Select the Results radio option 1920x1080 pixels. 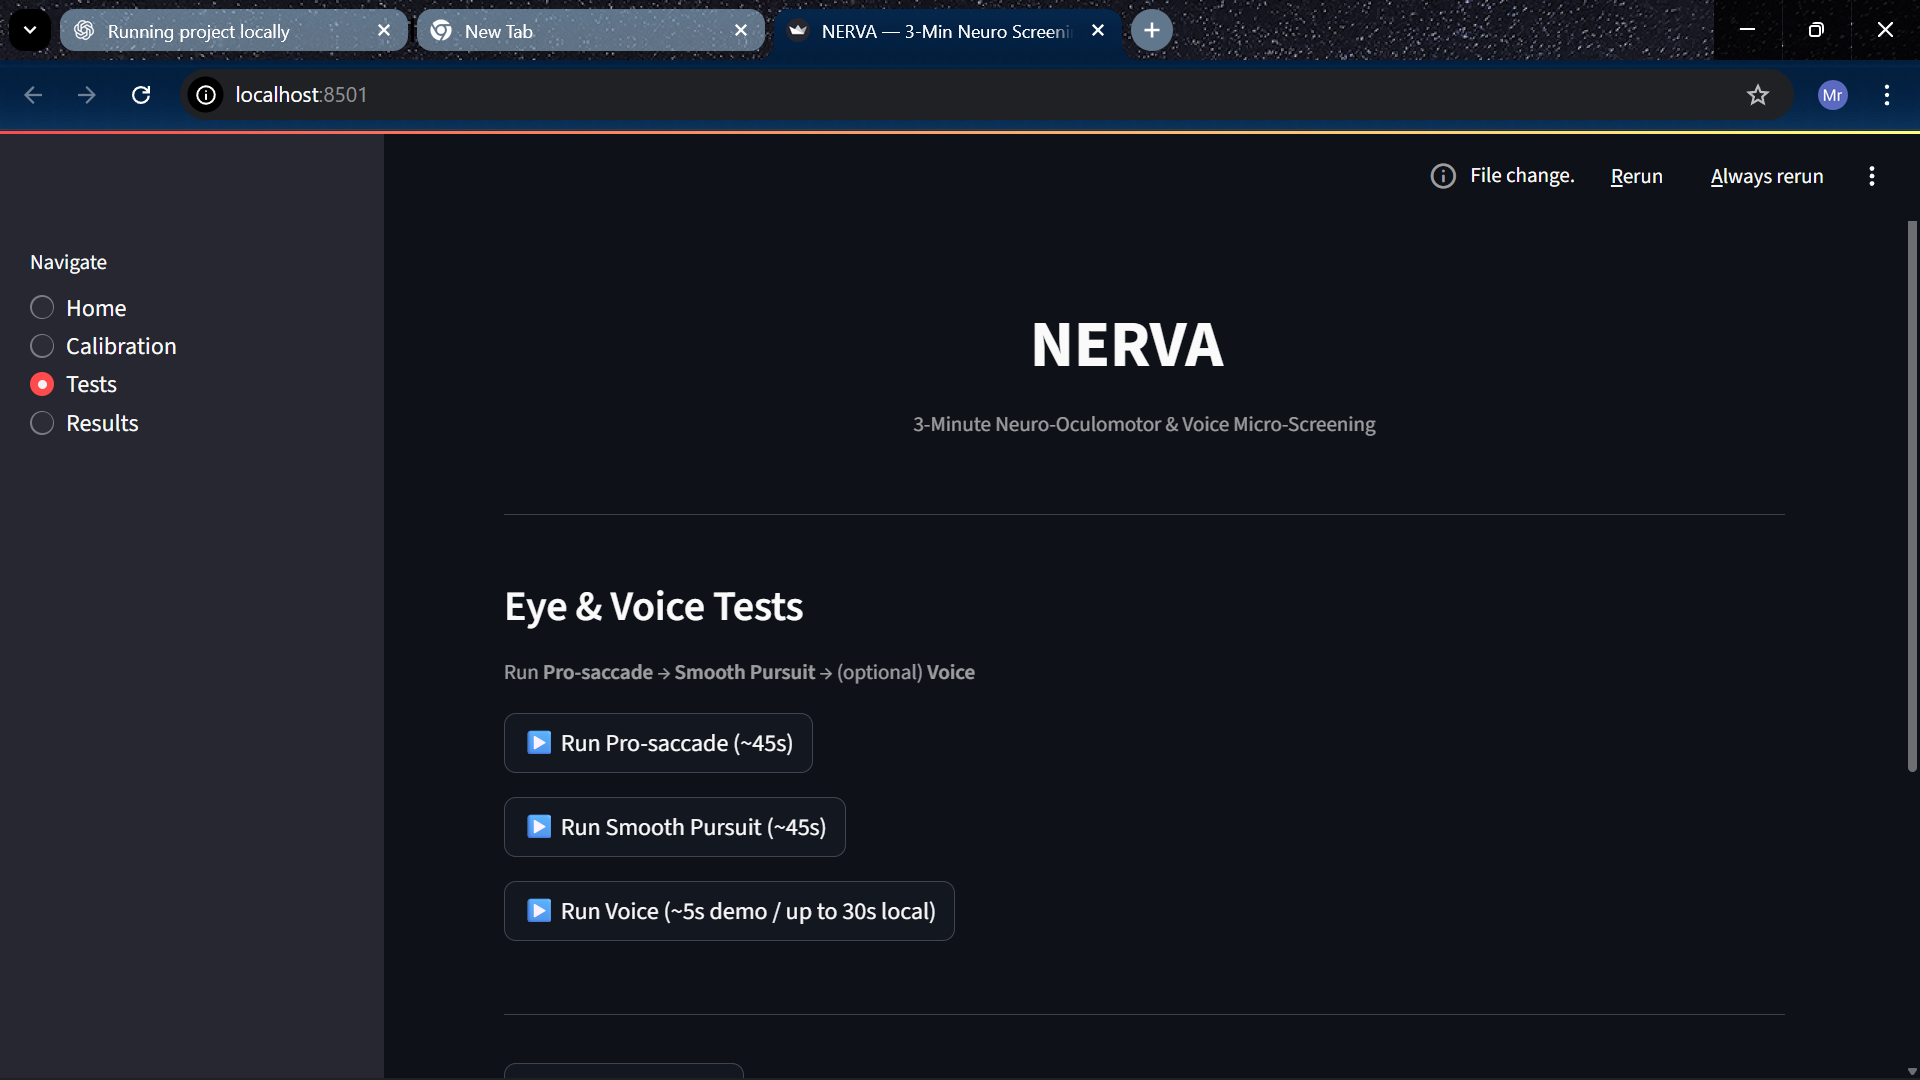42,423
